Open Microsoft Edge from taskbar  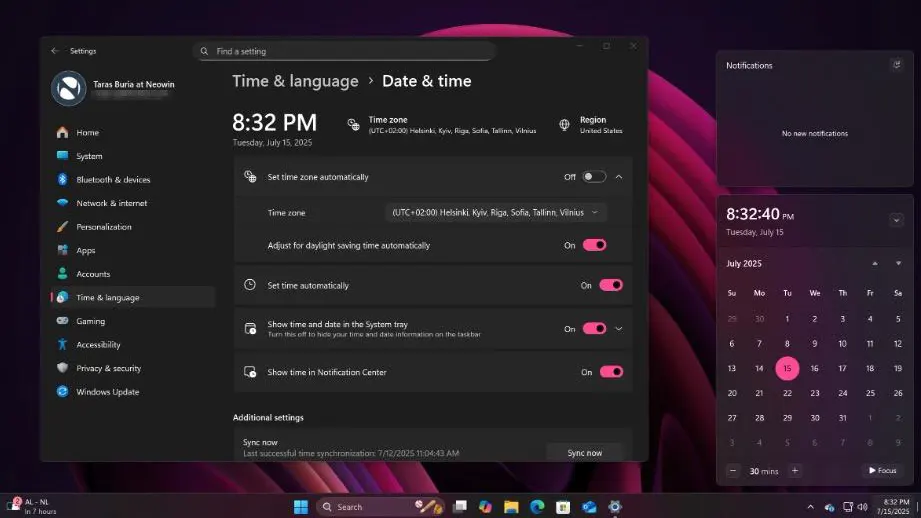537,507
